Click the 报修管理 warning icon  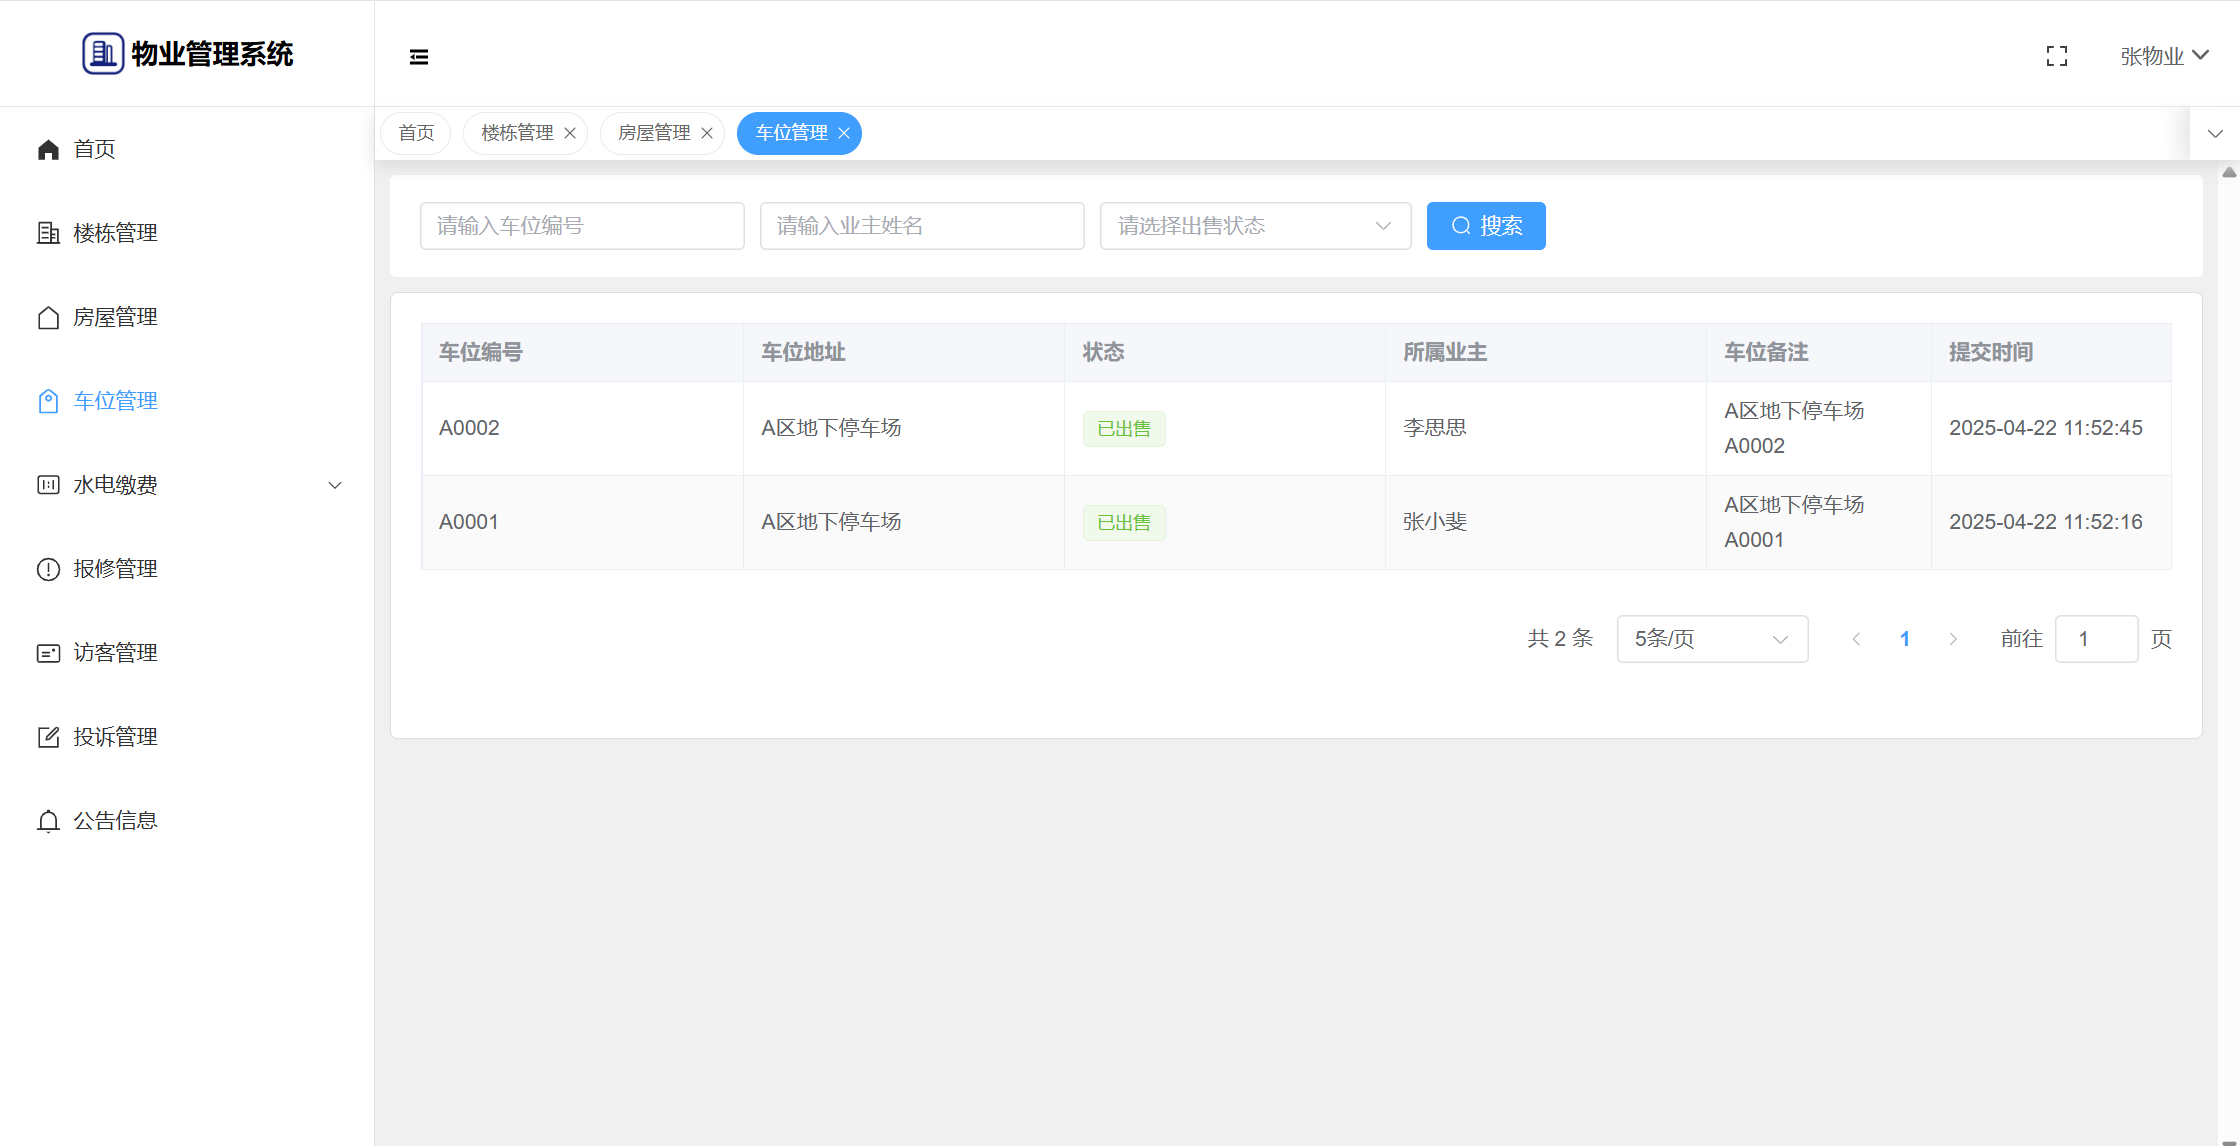pos(48,569)
